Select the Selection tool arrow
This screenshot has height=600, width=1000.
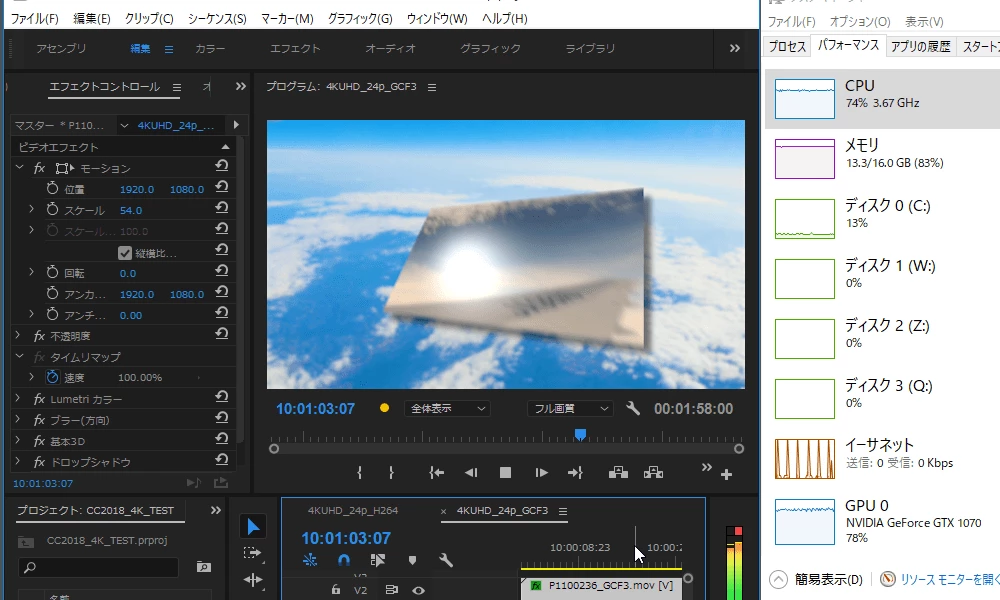tap(253, 527)
